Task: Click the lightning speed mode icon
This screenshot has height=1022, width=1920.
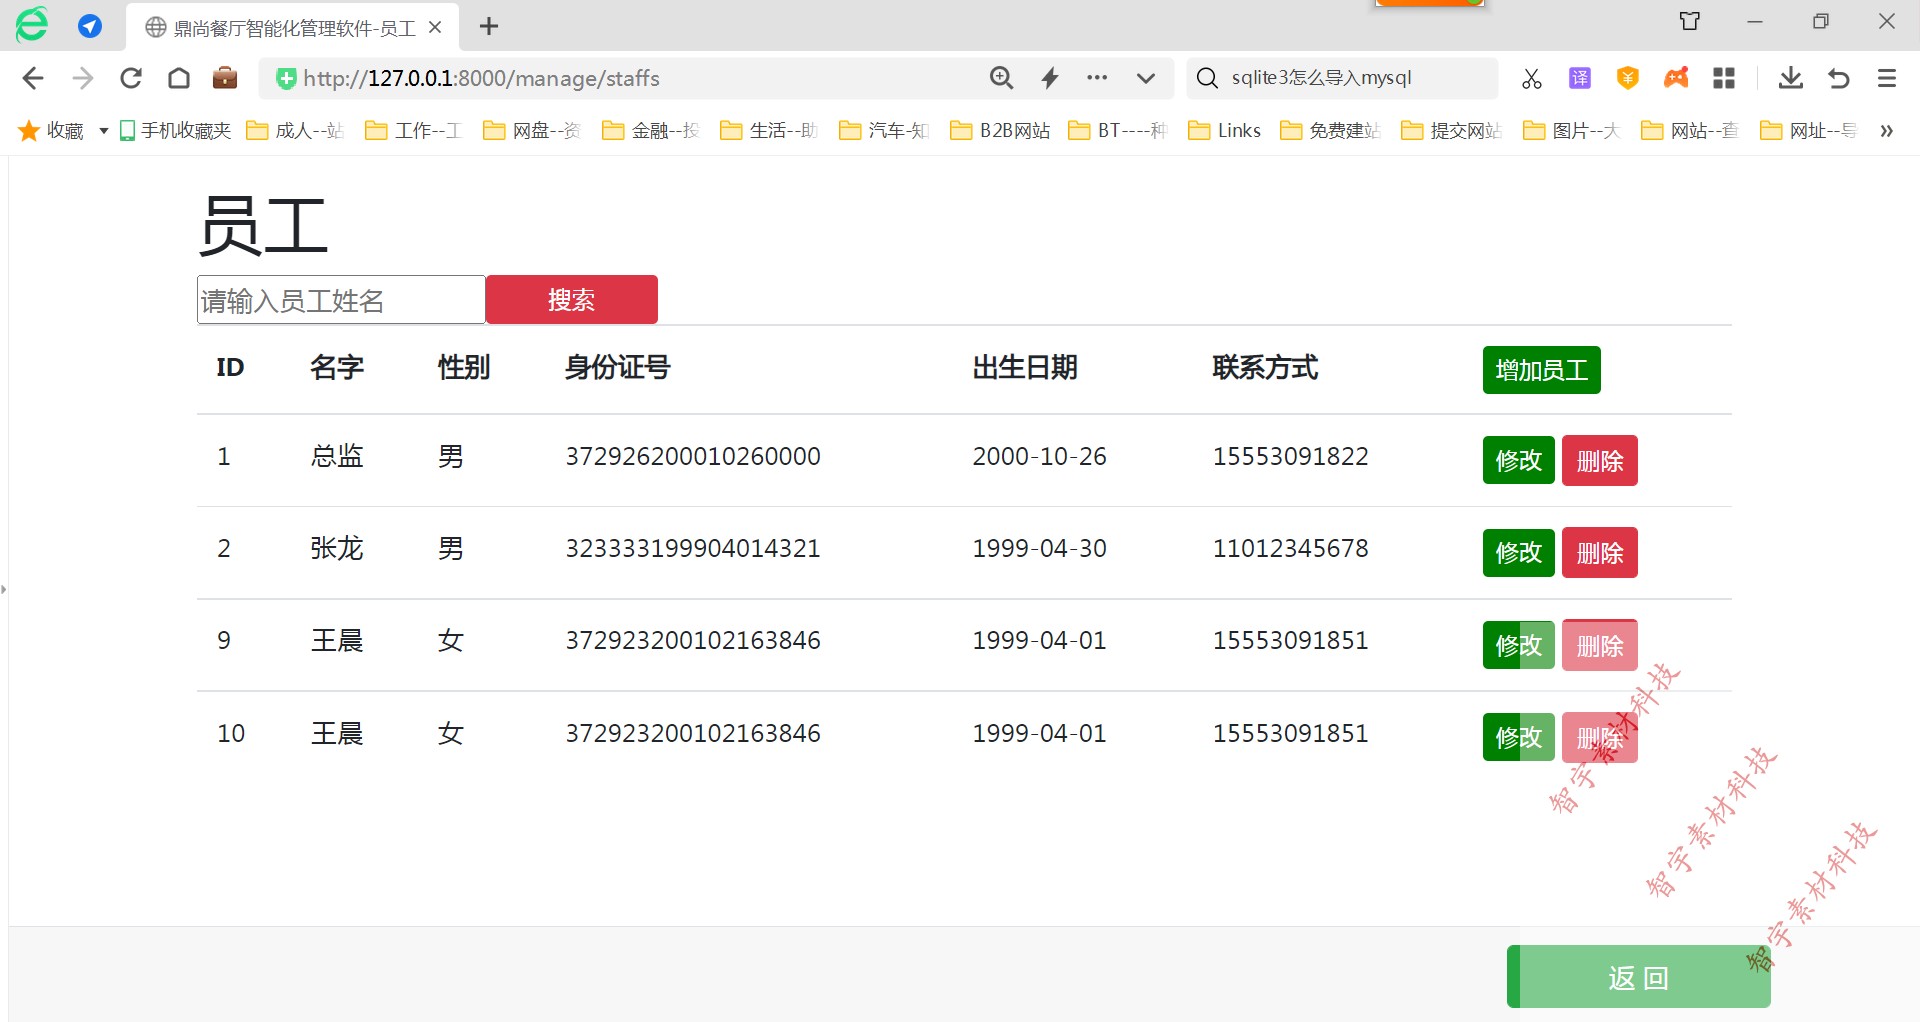Action: [x=1050, y=78]
